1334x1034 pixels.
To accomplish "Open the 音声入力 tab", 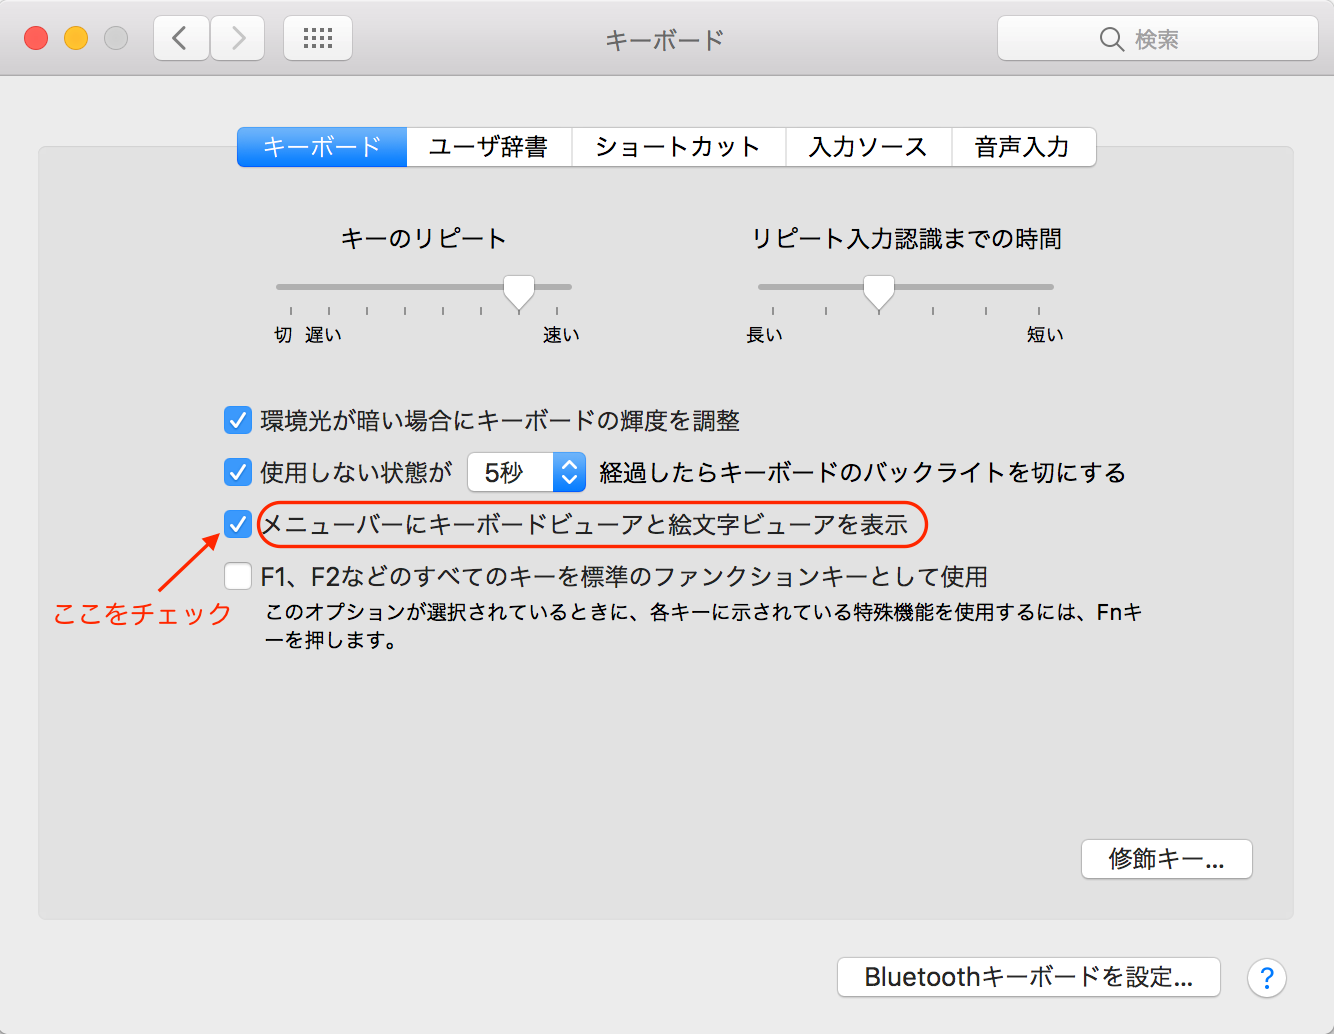I will 1023,147.
